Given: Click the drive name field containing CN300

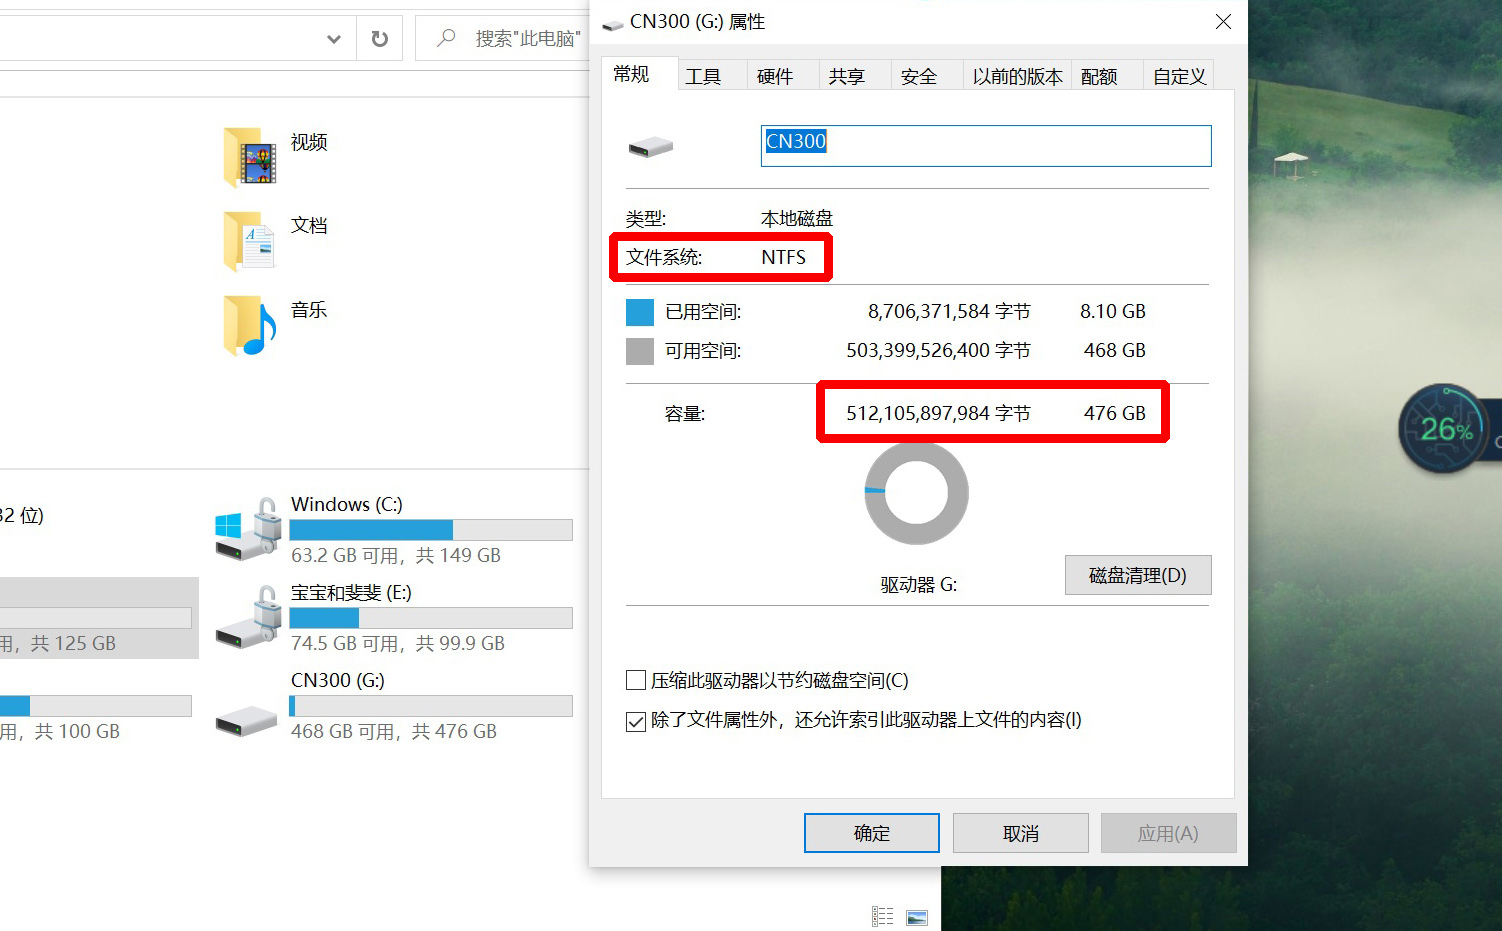Looking at the screenshot, I should pos(986,146).
